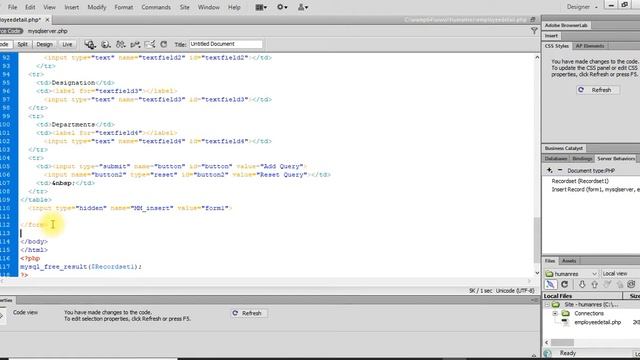Open the File Management toolbar icon
The image size is (640, 360).
click(120, 44)
